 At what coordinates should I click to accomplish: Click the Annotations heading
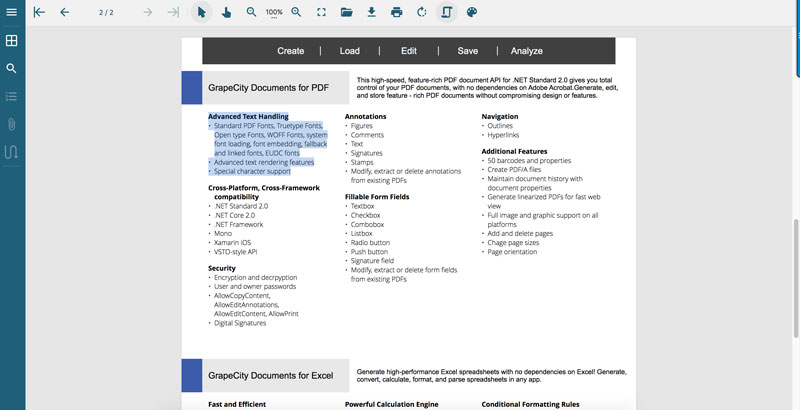coord(365,116)
